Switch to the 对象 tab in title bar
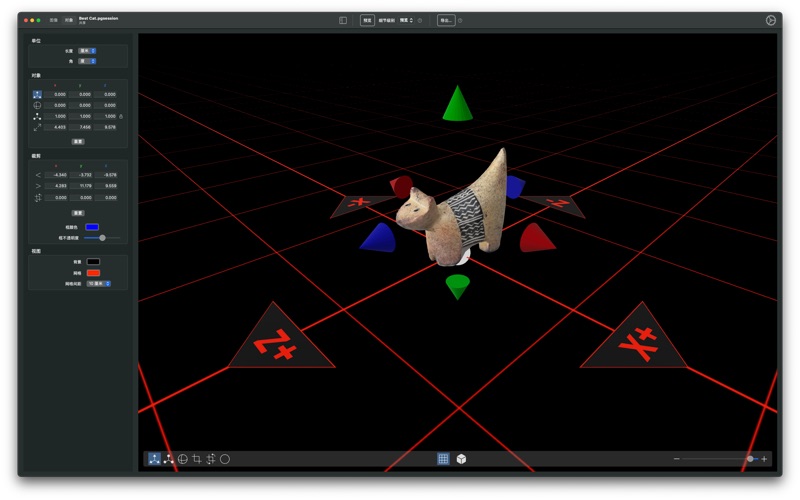 click(69, 20)
